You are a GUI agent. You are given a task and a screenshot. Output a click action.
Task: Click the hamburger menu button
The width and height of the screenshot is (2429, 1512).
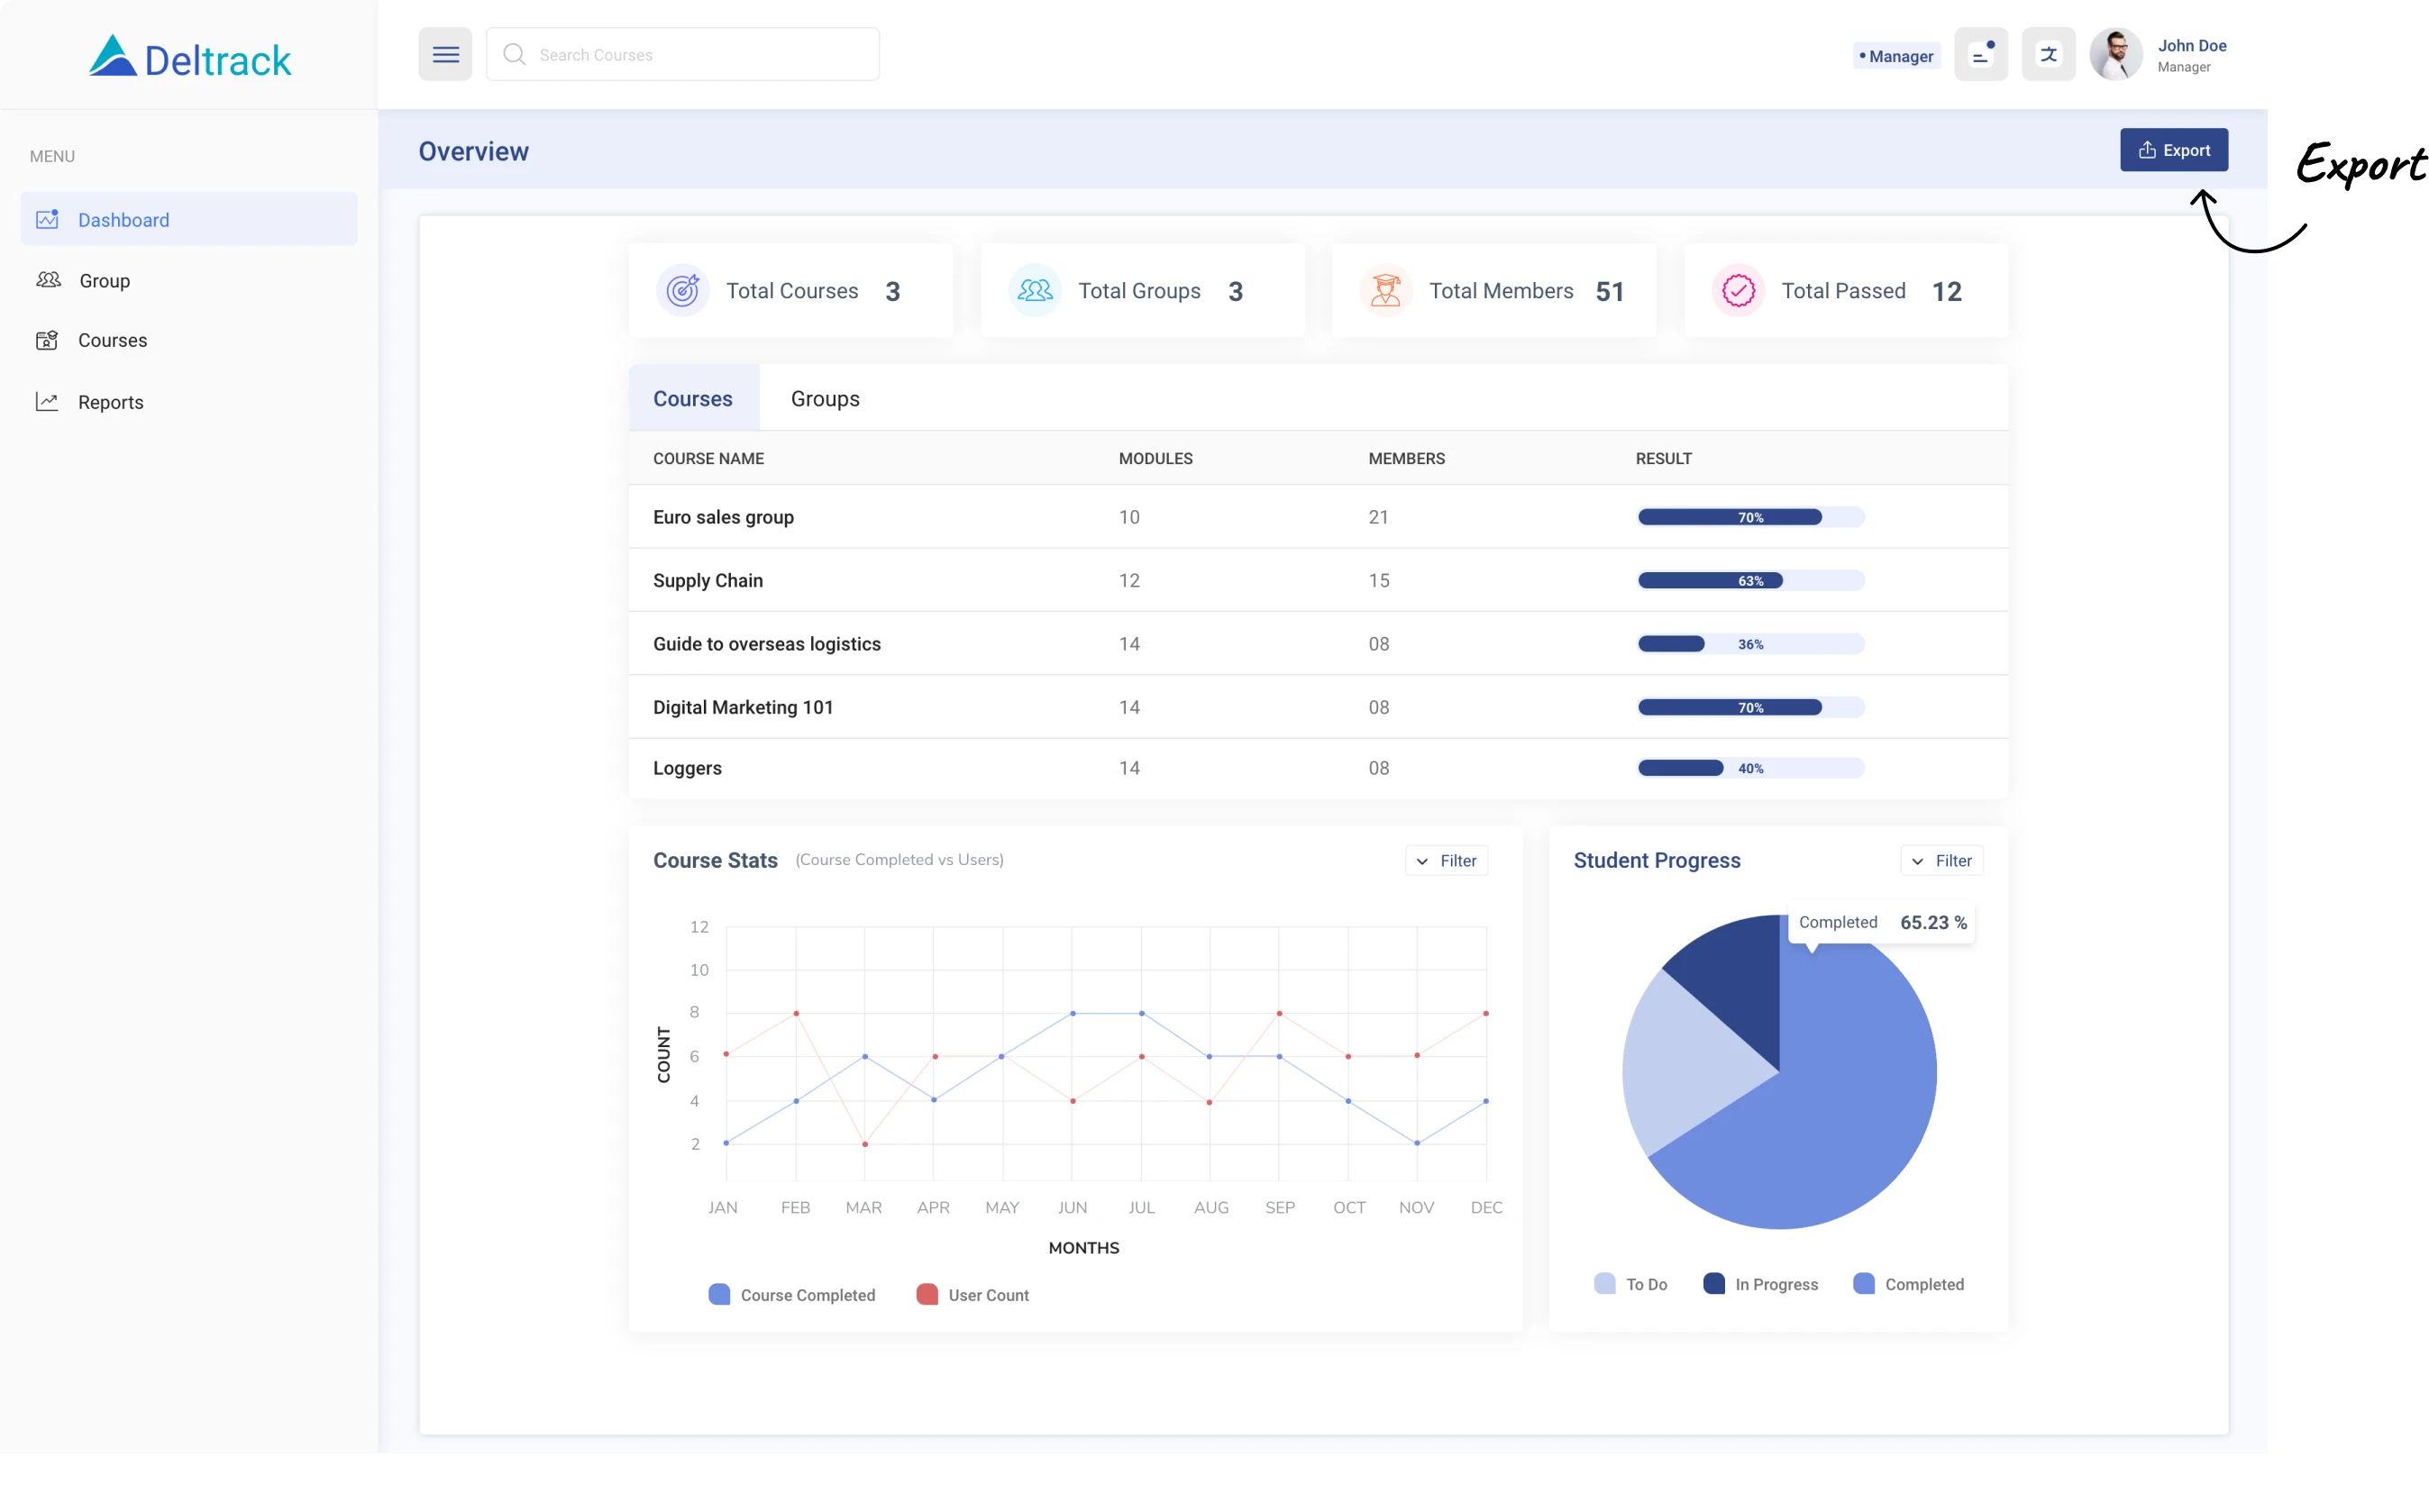pyautogui.click(x=445, y=55)
